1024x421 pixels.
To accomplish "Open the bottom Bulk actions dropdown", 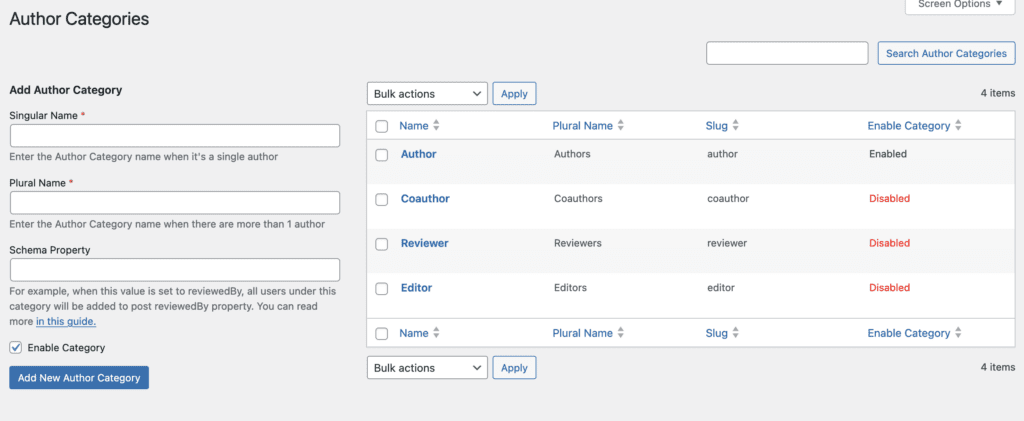I will [x=427, y=368].
